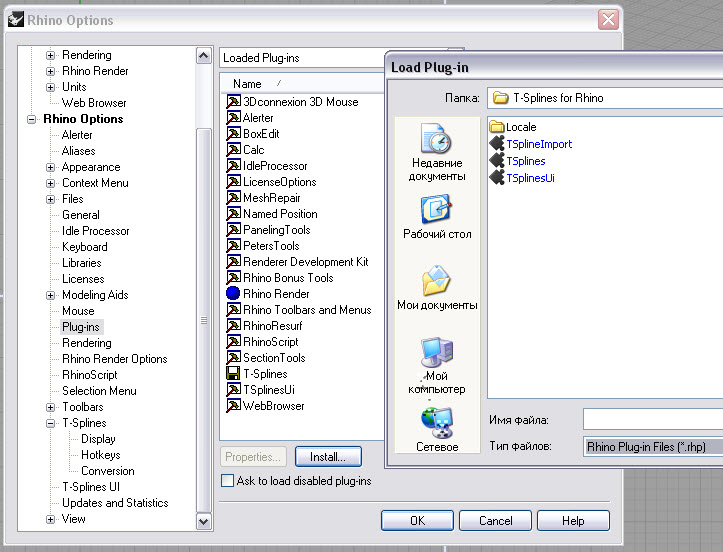
Task: Expand the Modeling Aids tree node
Action: pyautogui.click(x=50, y=295)
